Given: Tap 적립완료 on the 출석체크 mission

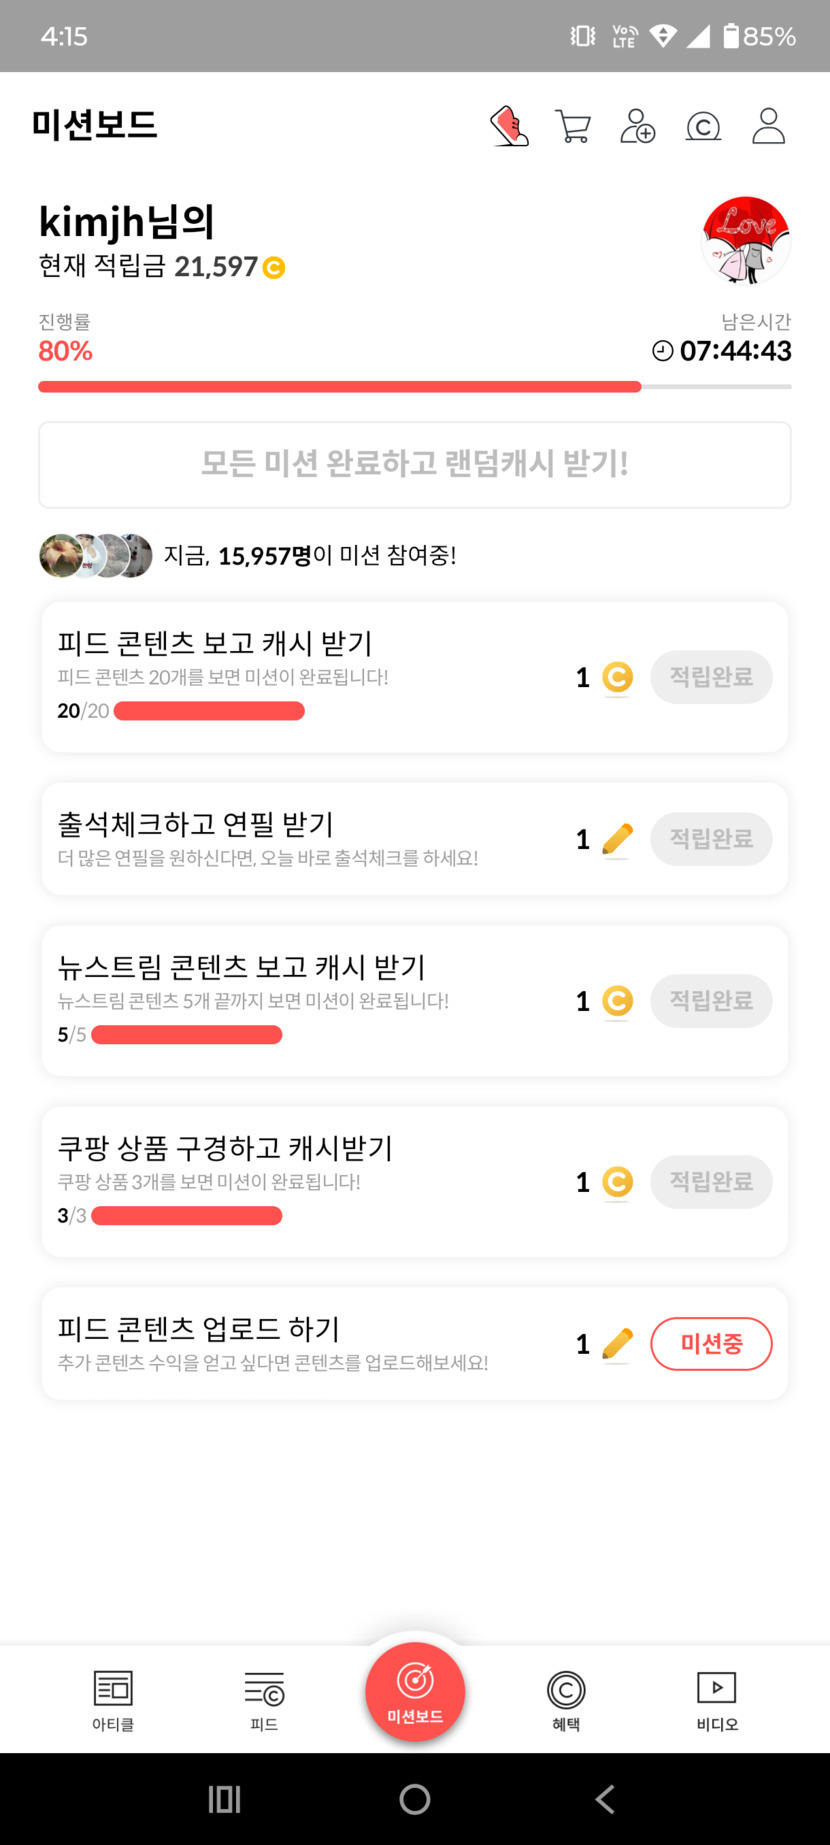Looking at the screenshot, I should (711, 839).
